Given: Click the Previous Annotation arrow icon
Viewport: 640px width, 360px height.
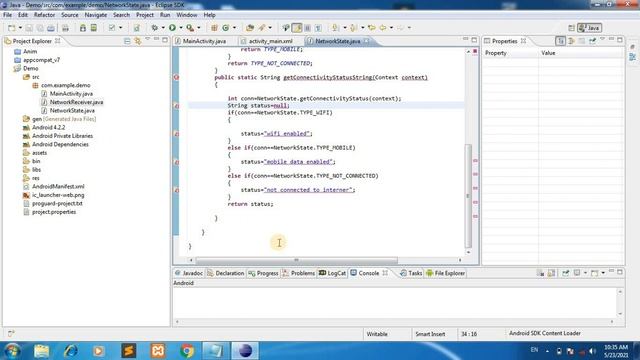Looking at the screenshot, I should pos(353,28).
